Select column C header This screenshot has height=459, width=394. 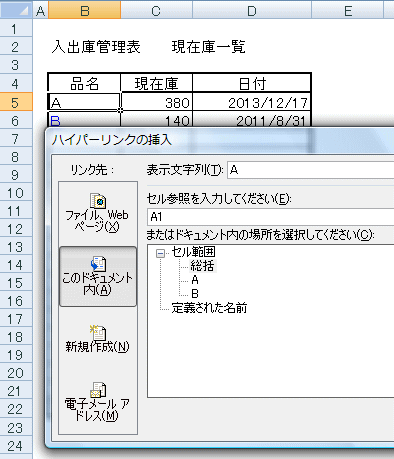pyautogui.click(x=156, y=11)
